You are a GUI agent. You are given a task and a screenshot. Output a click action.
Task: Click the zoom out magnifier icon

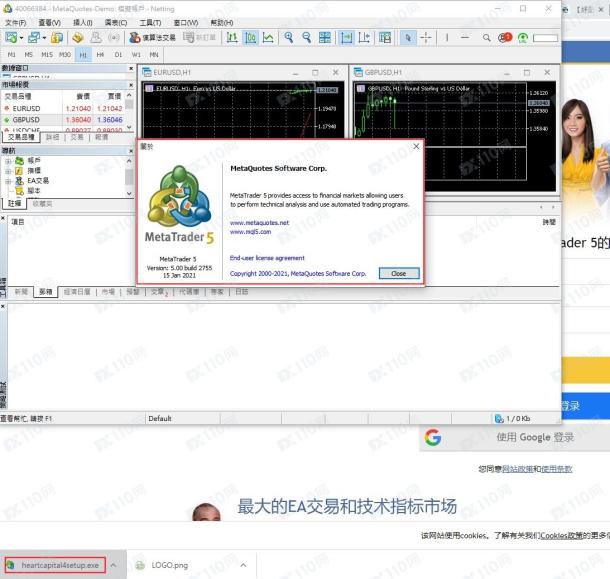click(x=307, y=38)
